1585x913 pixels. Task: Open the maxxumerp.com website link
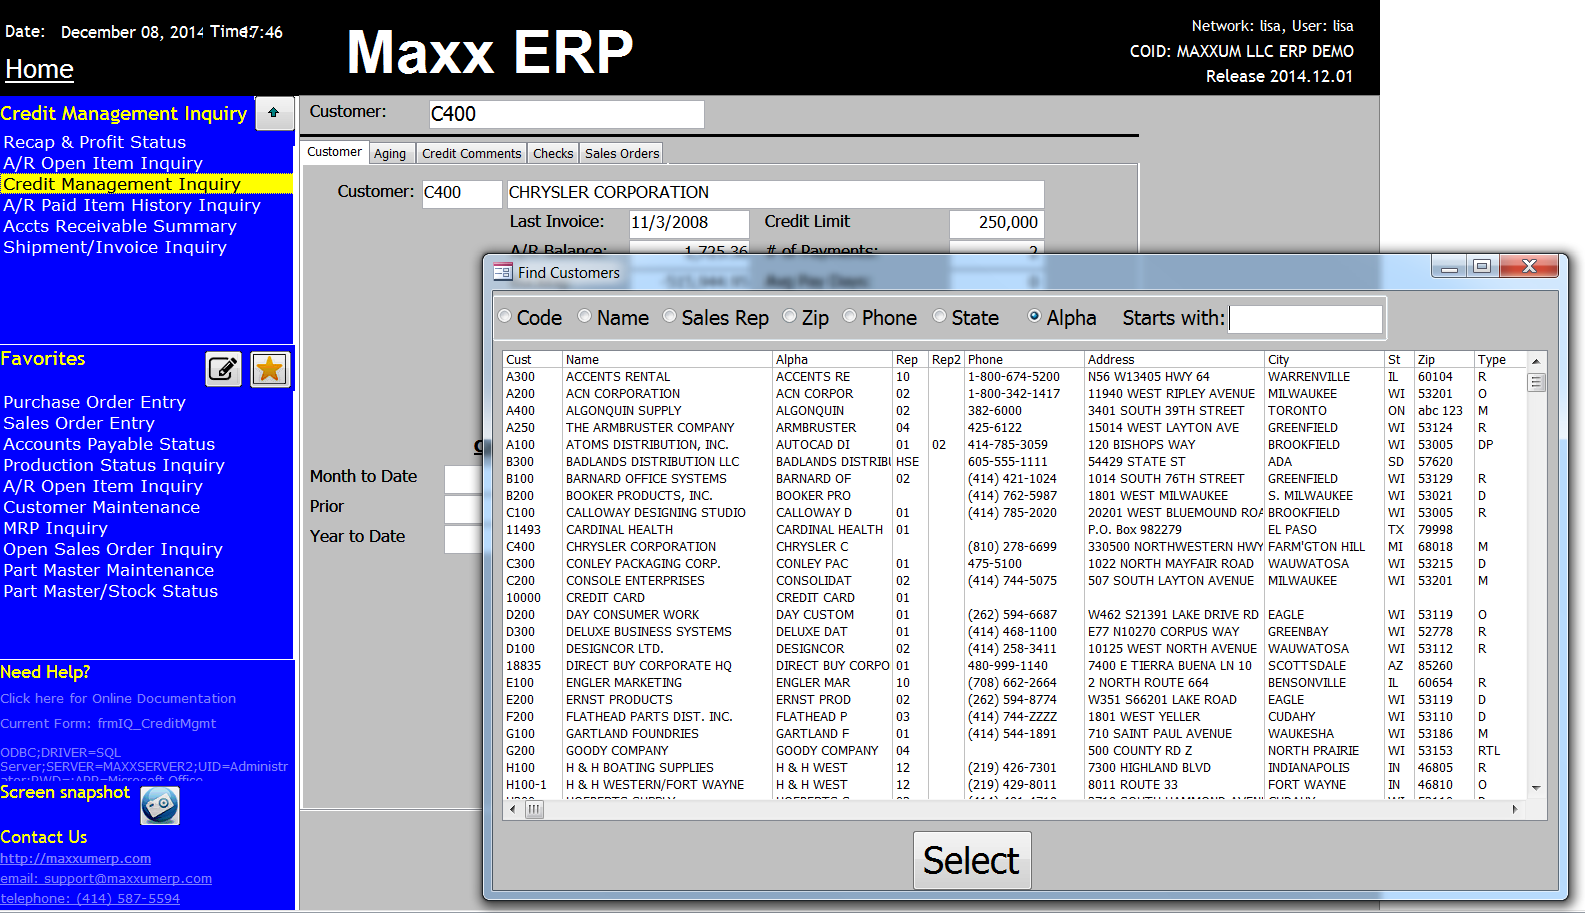(76, 858)
